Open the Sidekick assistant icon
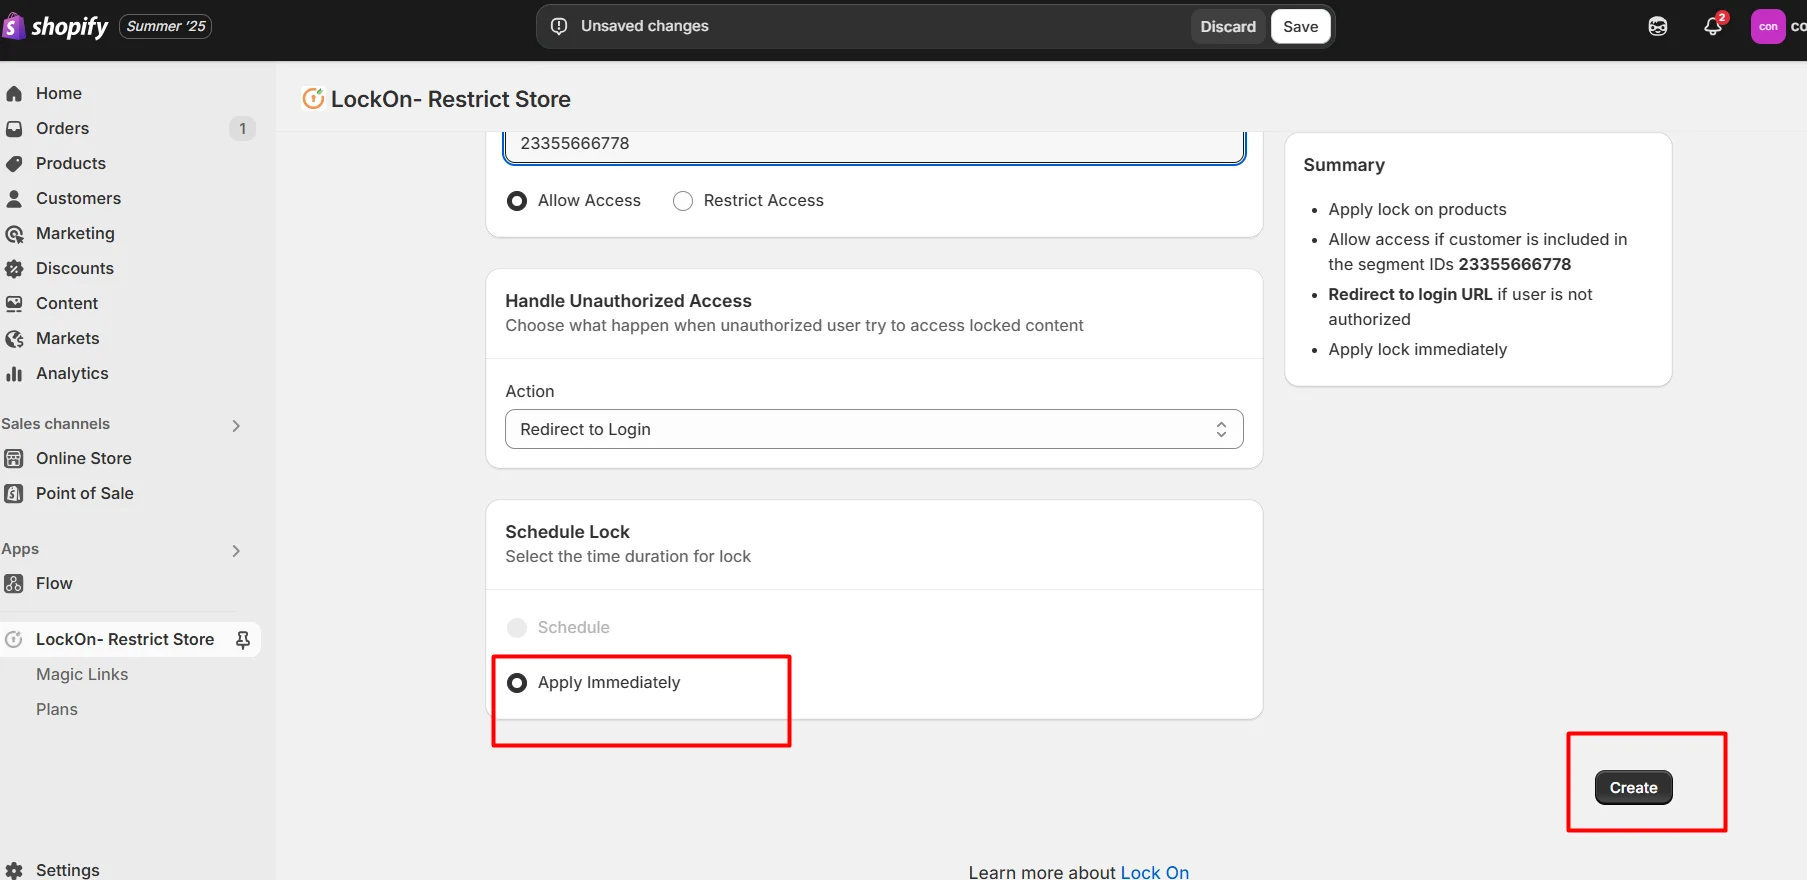Image resolution: width=1807 pixels, height=880 pixels. [x=1658, y=27]
